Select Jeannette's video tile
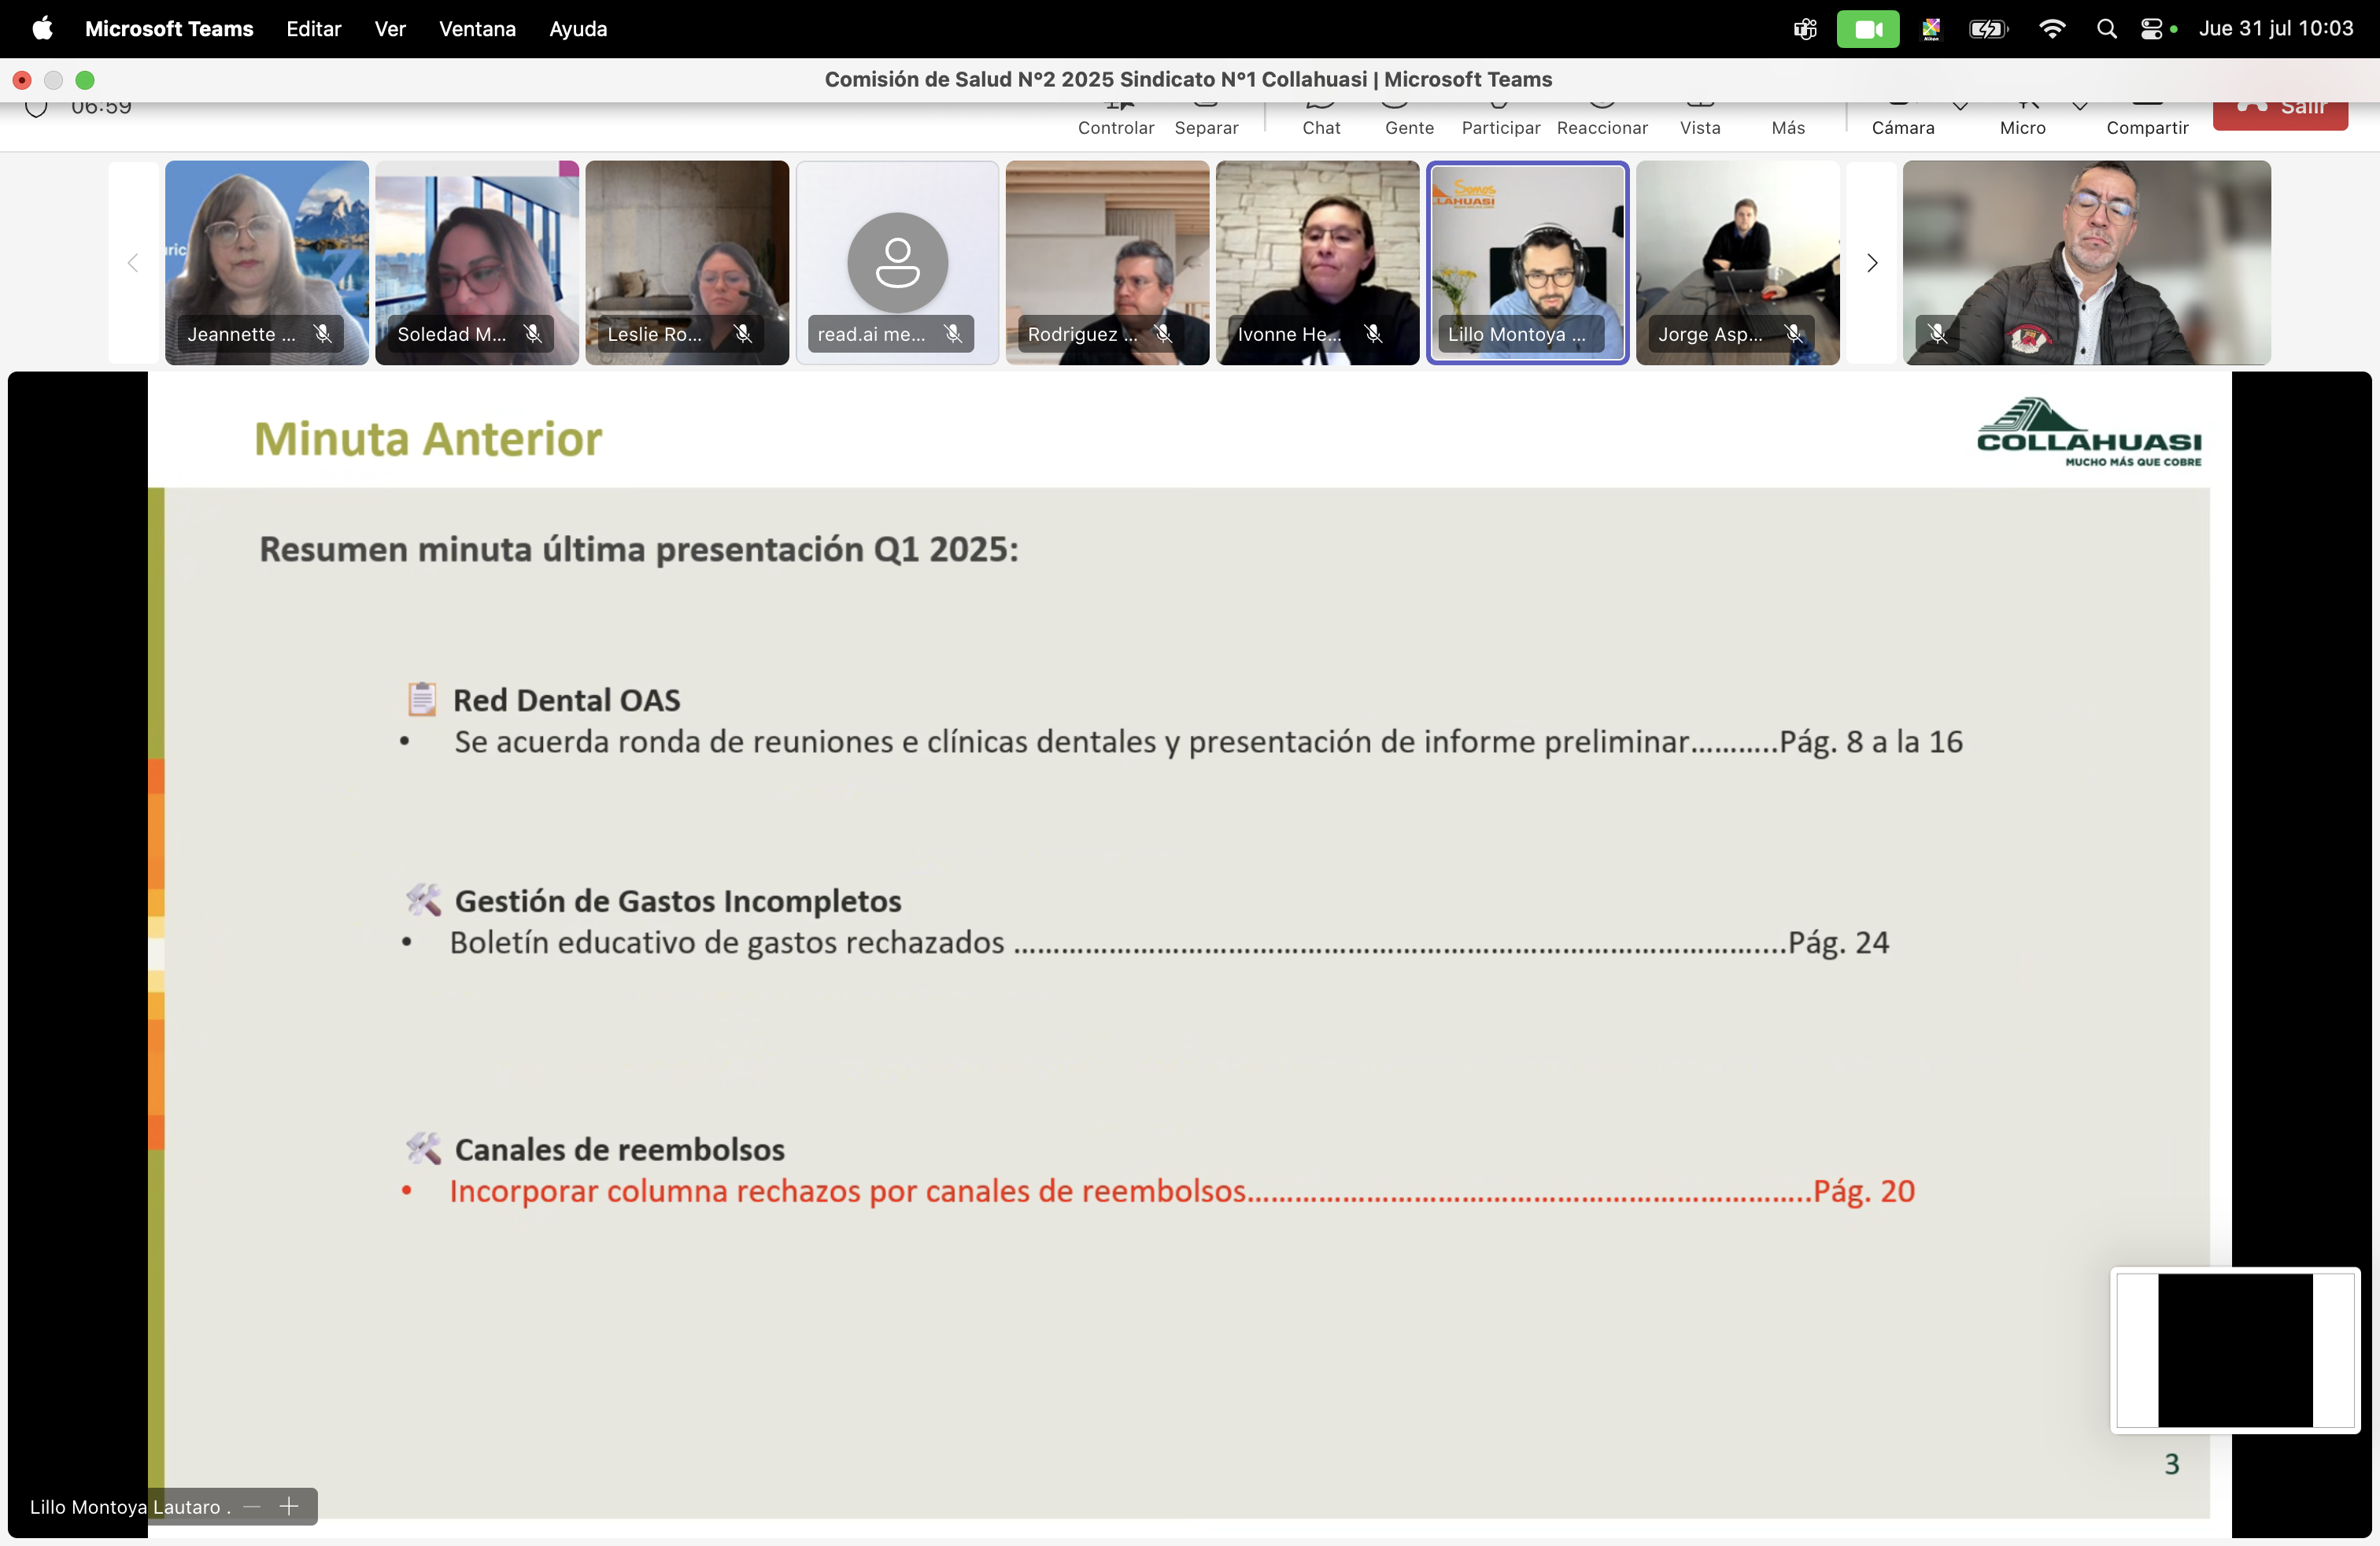 (267, 263)
